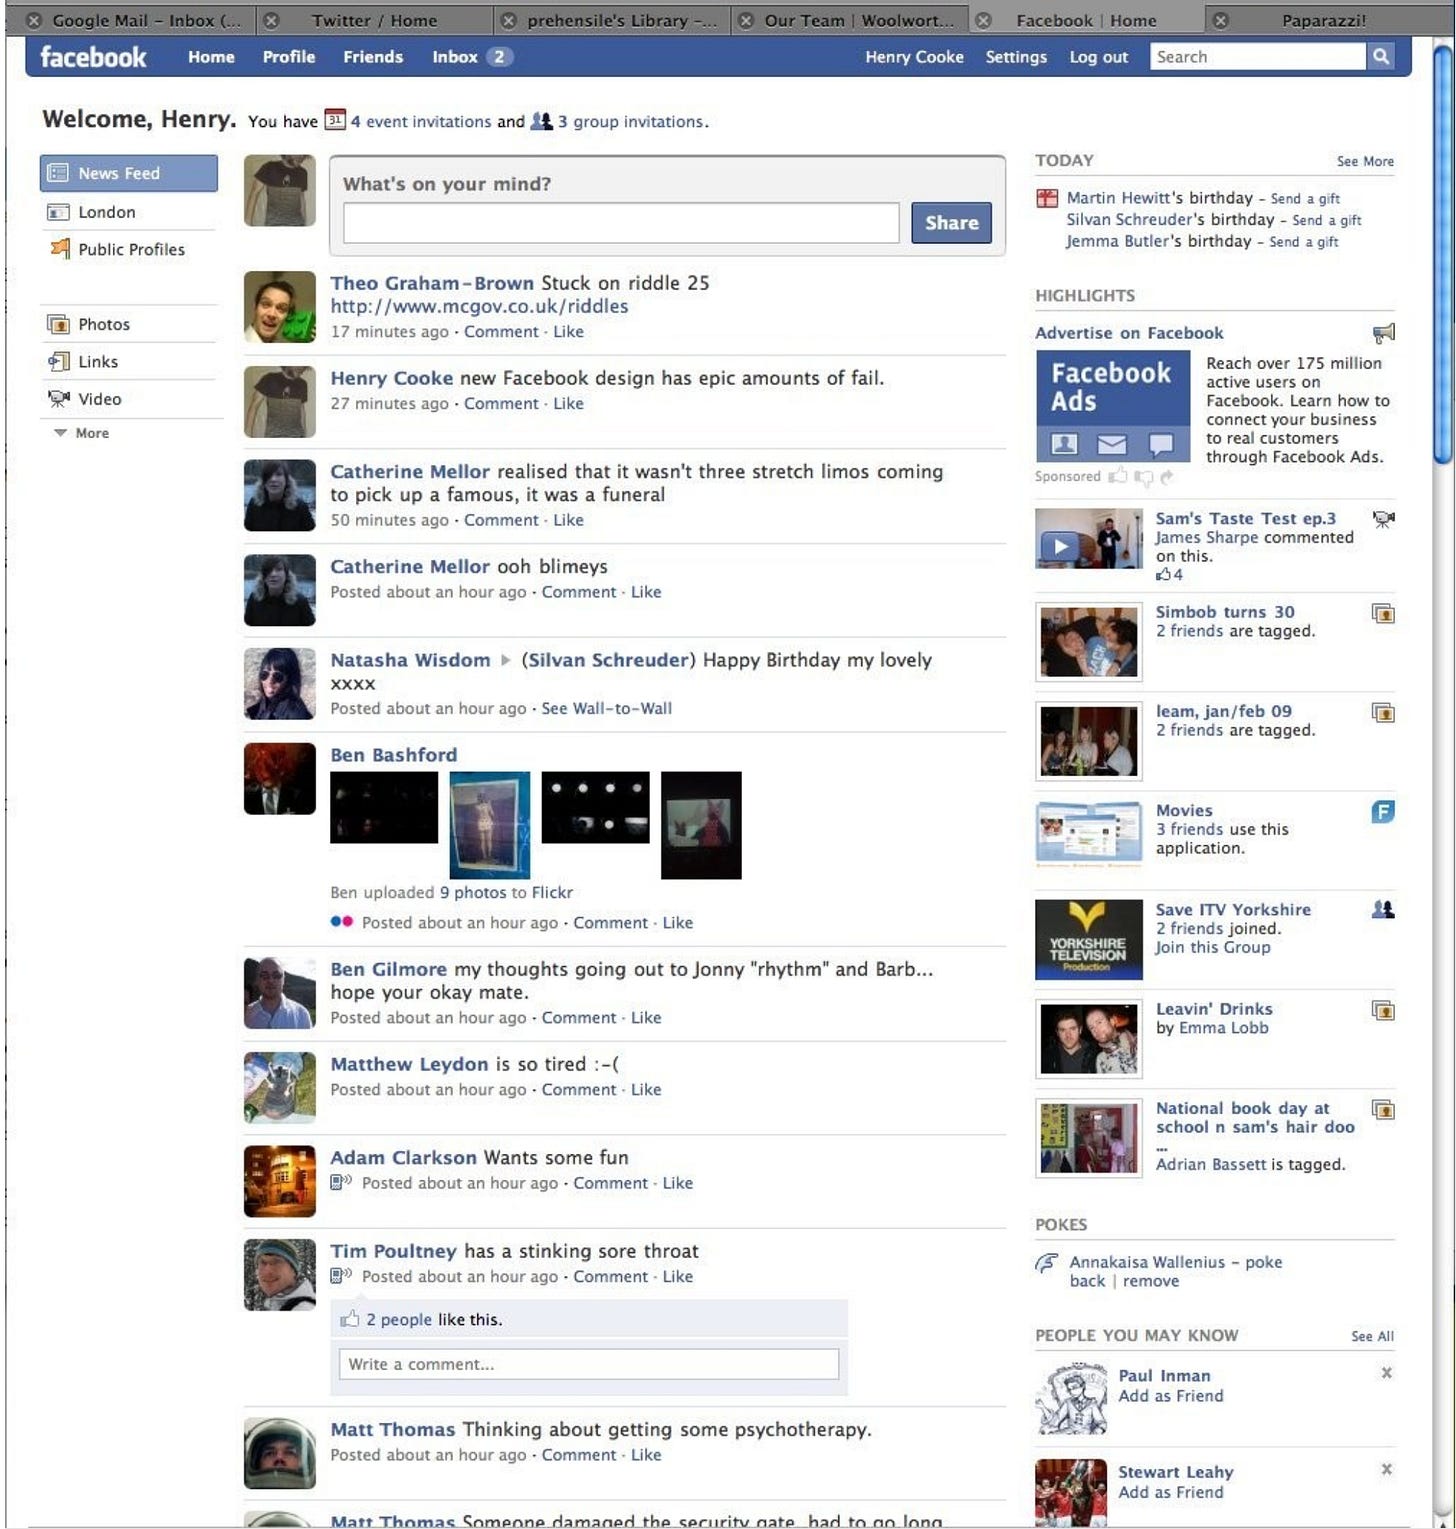Click the video icon beside Sam's Taste Test

[x=1383, y=519]
